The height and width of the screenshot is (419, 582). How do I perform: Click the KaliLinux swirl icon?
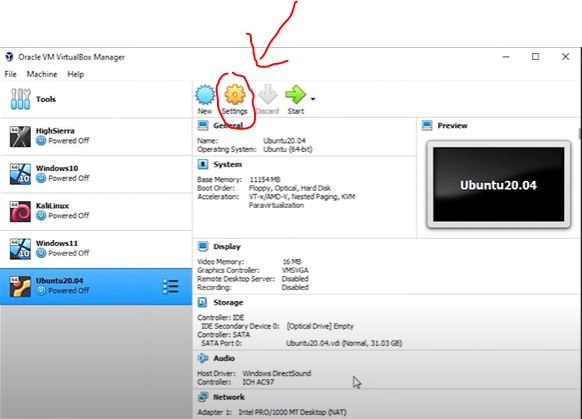coord(20,212)
